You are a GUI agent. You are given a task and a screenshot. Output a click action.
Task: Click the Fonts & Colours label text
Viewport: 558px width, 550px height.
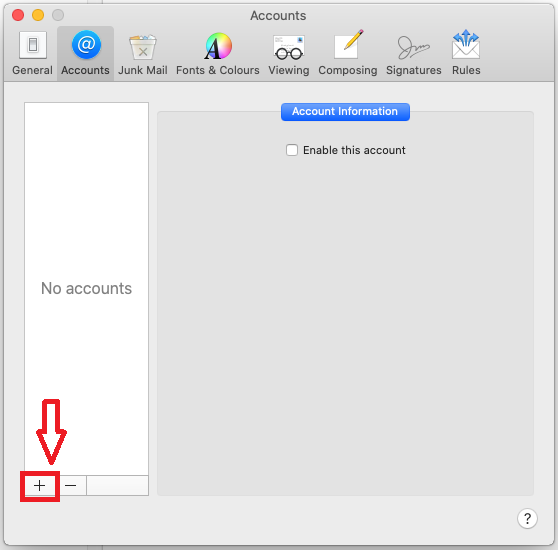click(217, 70)
